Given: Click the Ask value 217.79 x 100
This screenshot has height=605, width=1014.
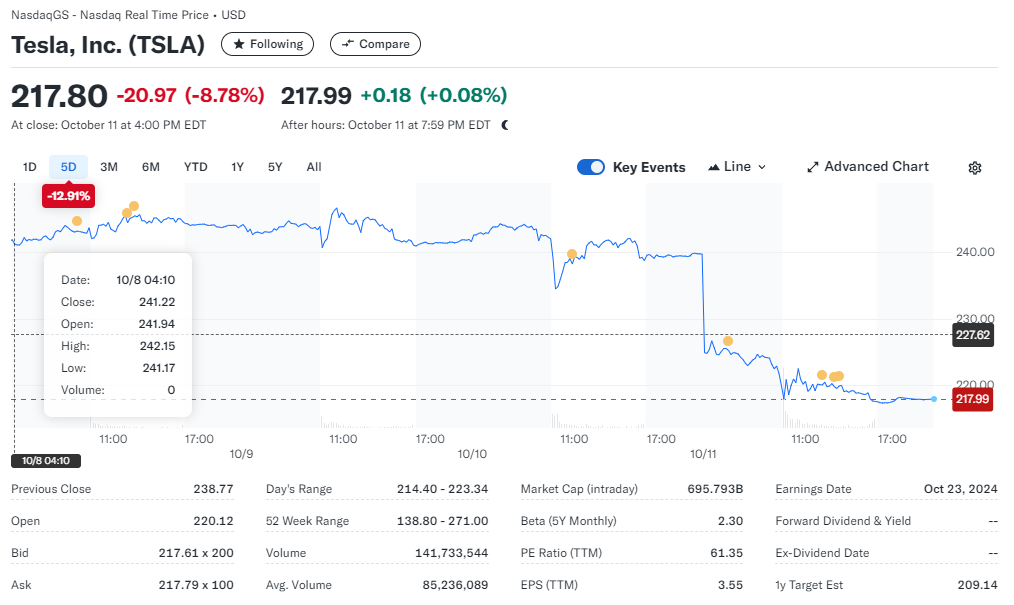Looking at the screenshot, I should pyautogui.click(x=196, y=585).
